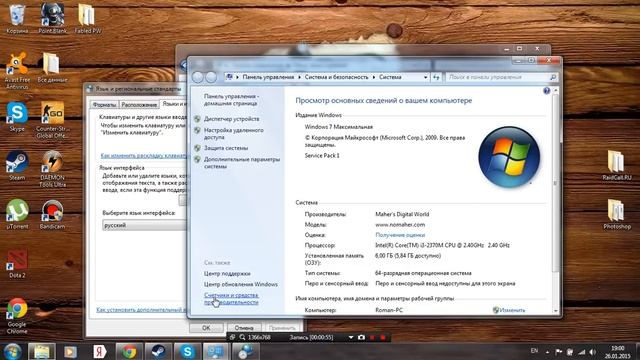Image resolution: width=640 pixels, height=360 pixels.
Task: Click the volume speaker tray icon
Action: pyautogui.click(x=592, y=352)
